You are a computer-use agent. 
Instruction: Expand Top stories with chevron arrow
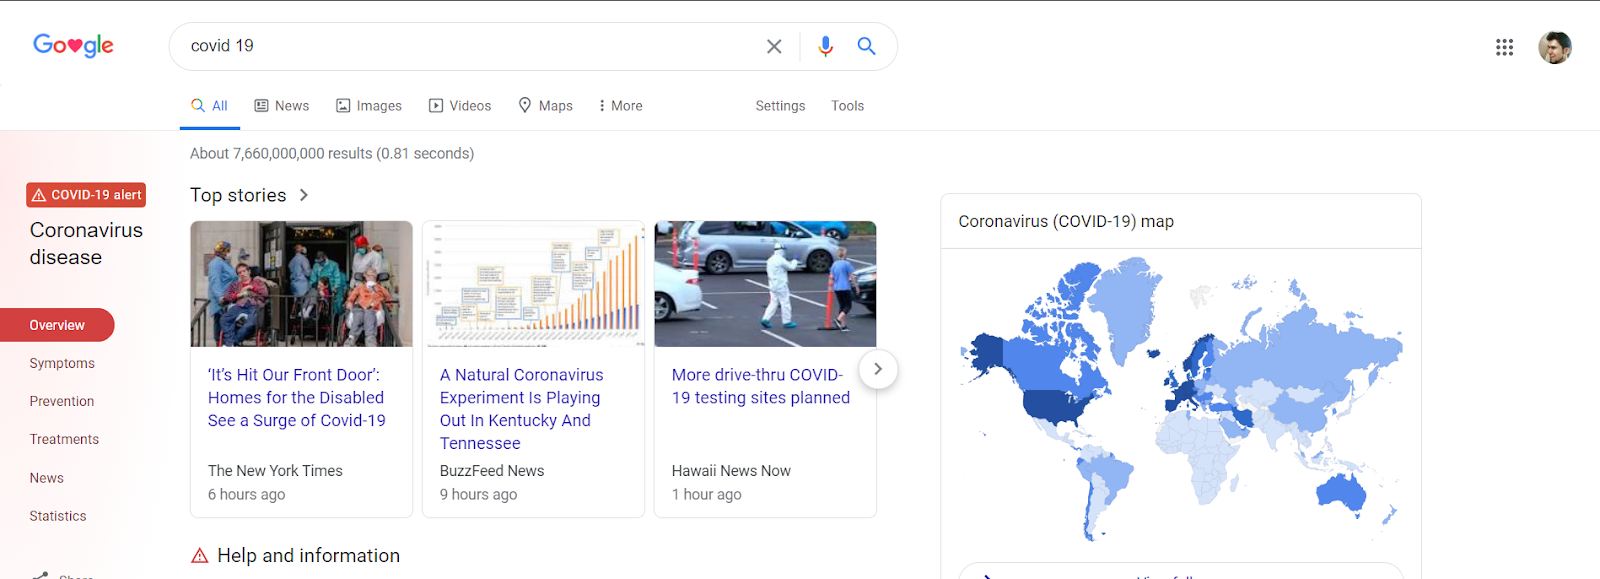(304, 195)
